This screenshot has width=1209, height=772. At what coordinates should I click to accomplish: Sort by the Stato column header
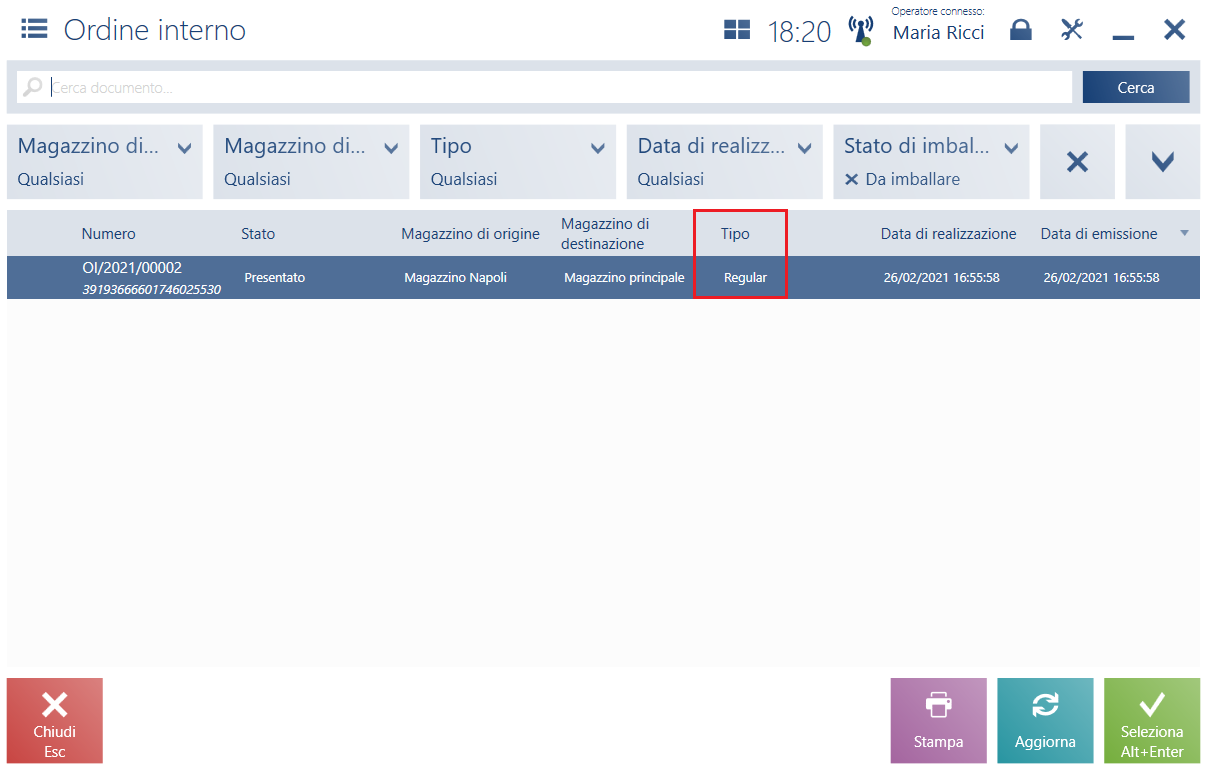pyautogui.click(x=258, y=234)
